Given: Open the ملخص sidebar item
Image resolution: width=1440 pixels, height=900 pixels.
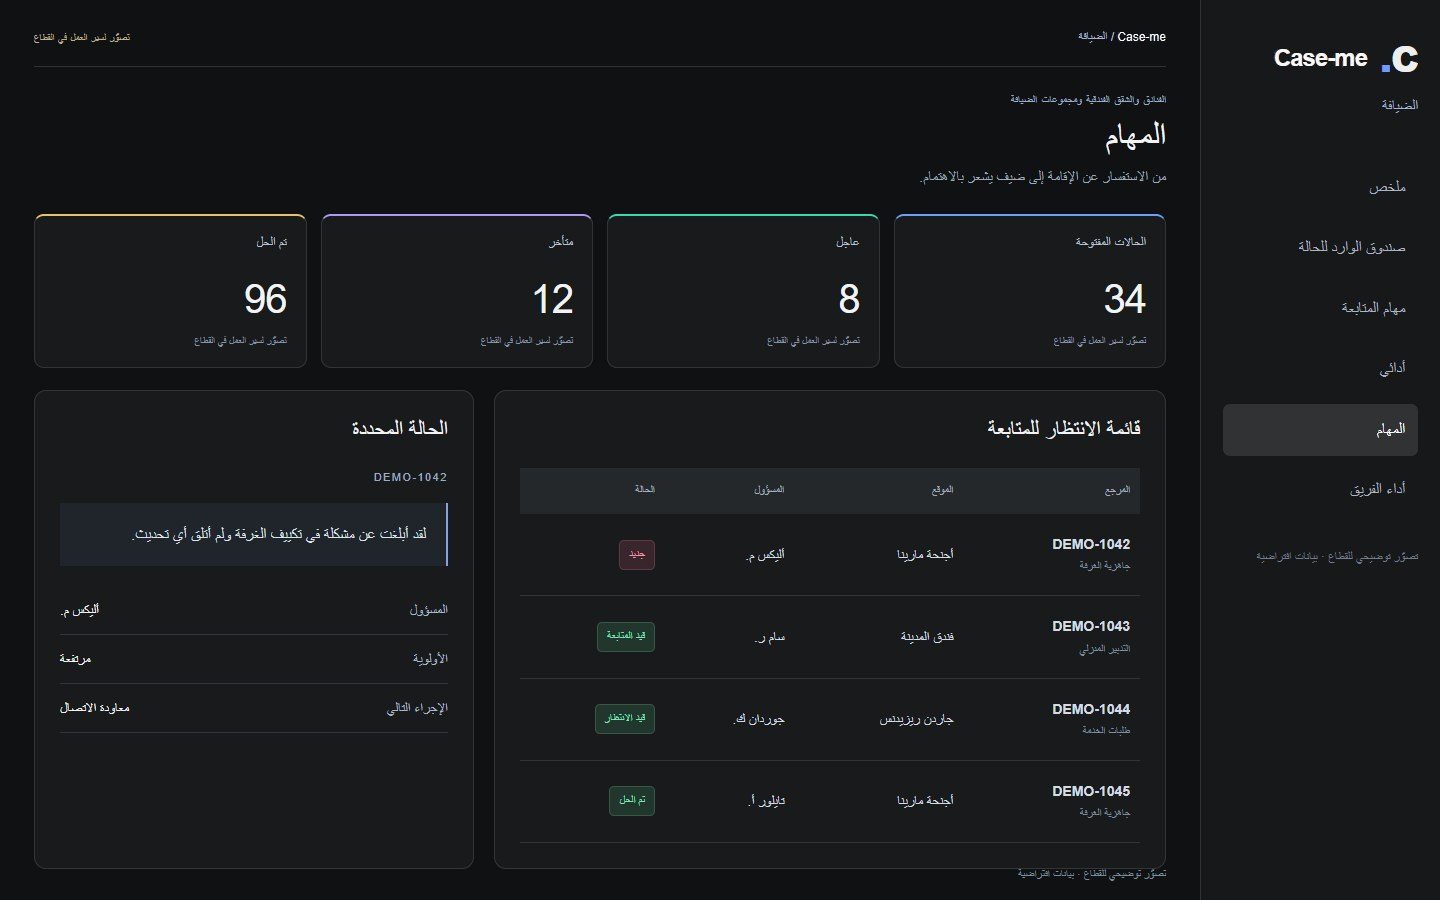Looking at the screenshot, I should (1320, 187).
